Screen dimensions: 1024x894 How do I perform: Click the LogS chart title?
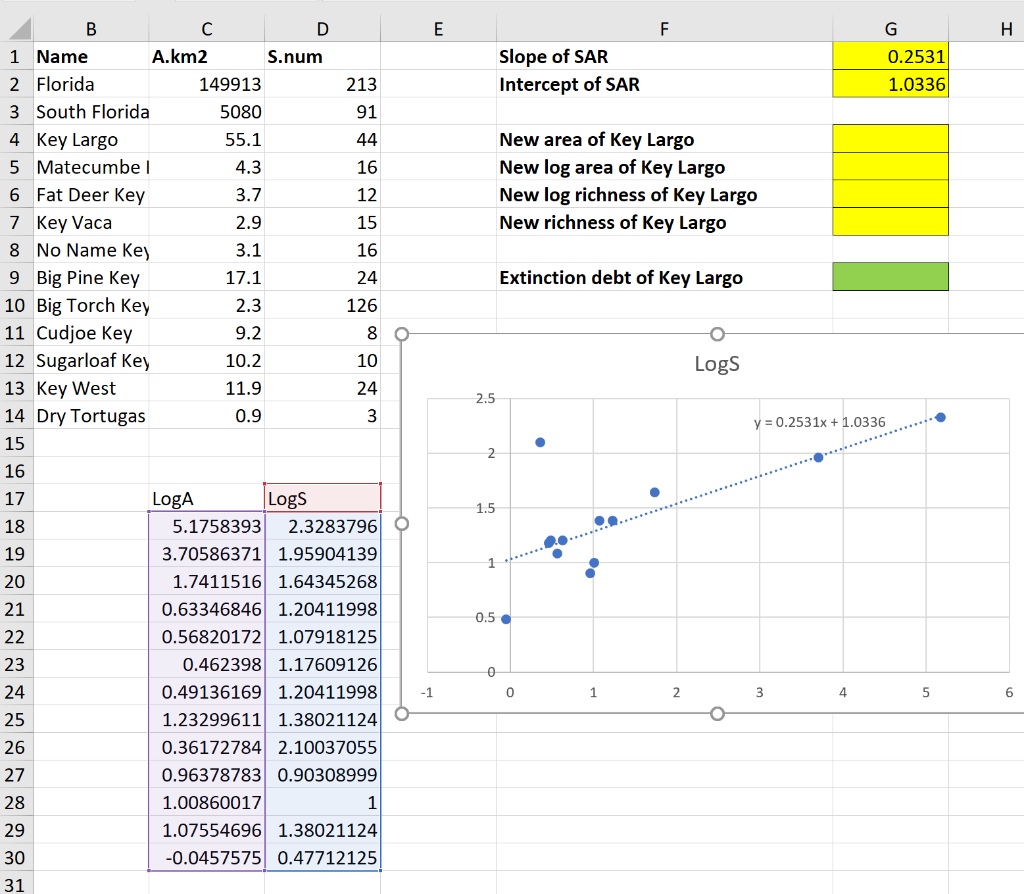716,364
